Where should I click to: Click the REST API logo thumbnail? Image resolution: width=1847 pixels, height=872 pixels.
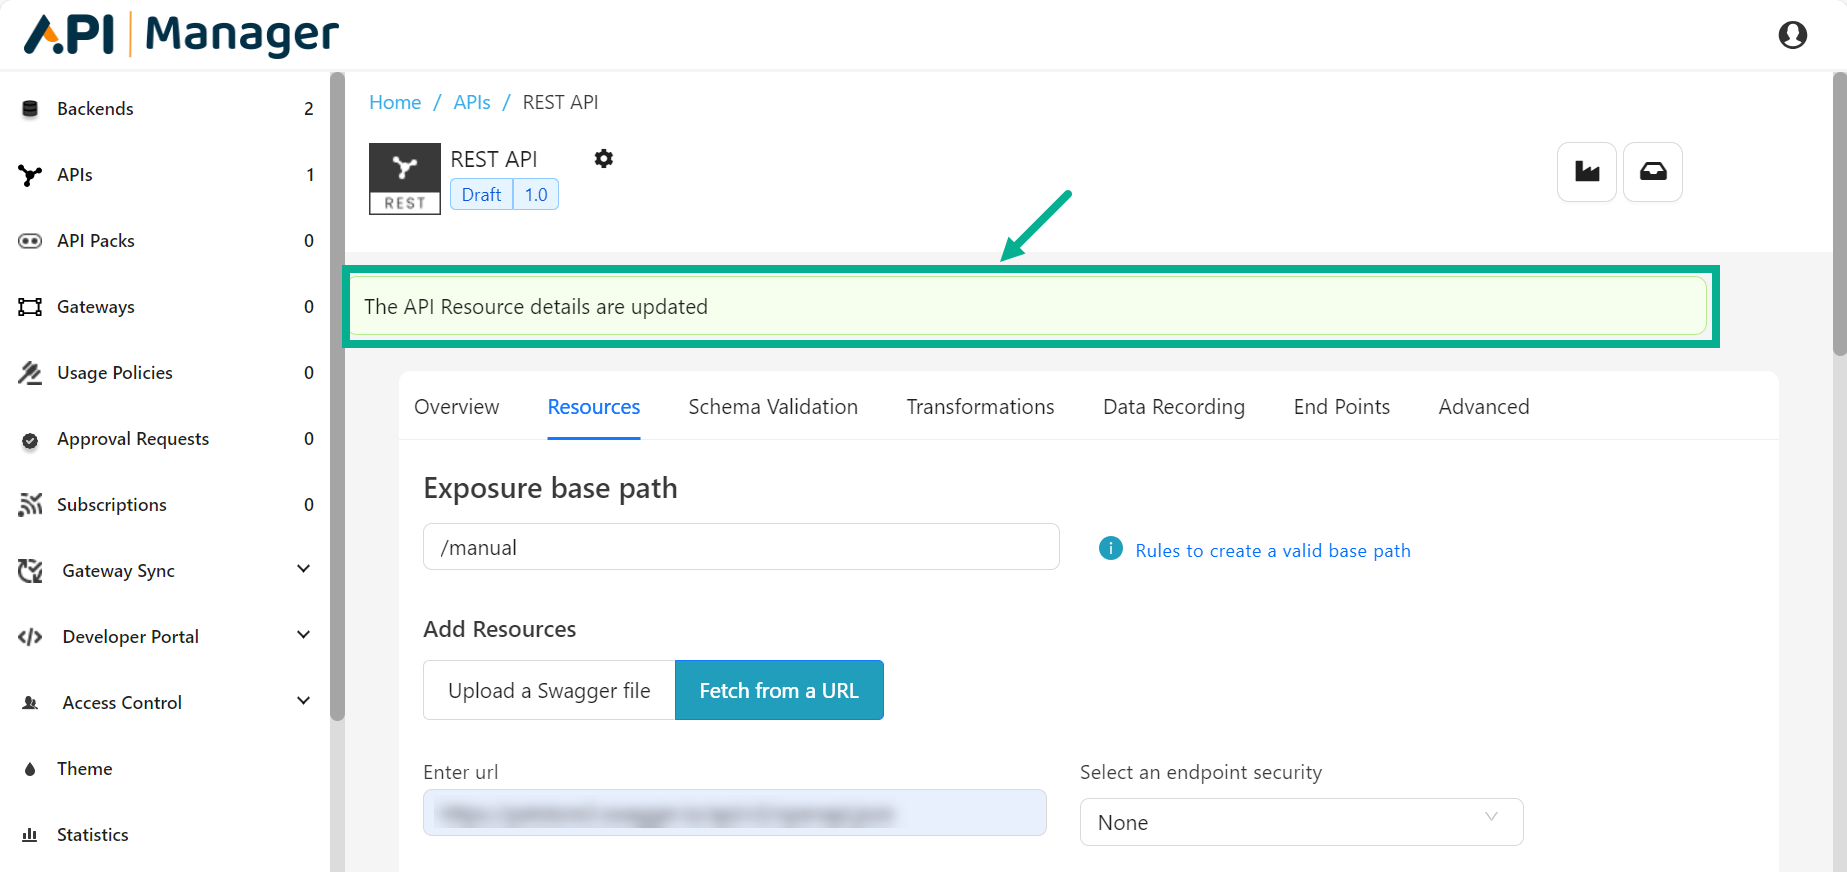point(404,178)
